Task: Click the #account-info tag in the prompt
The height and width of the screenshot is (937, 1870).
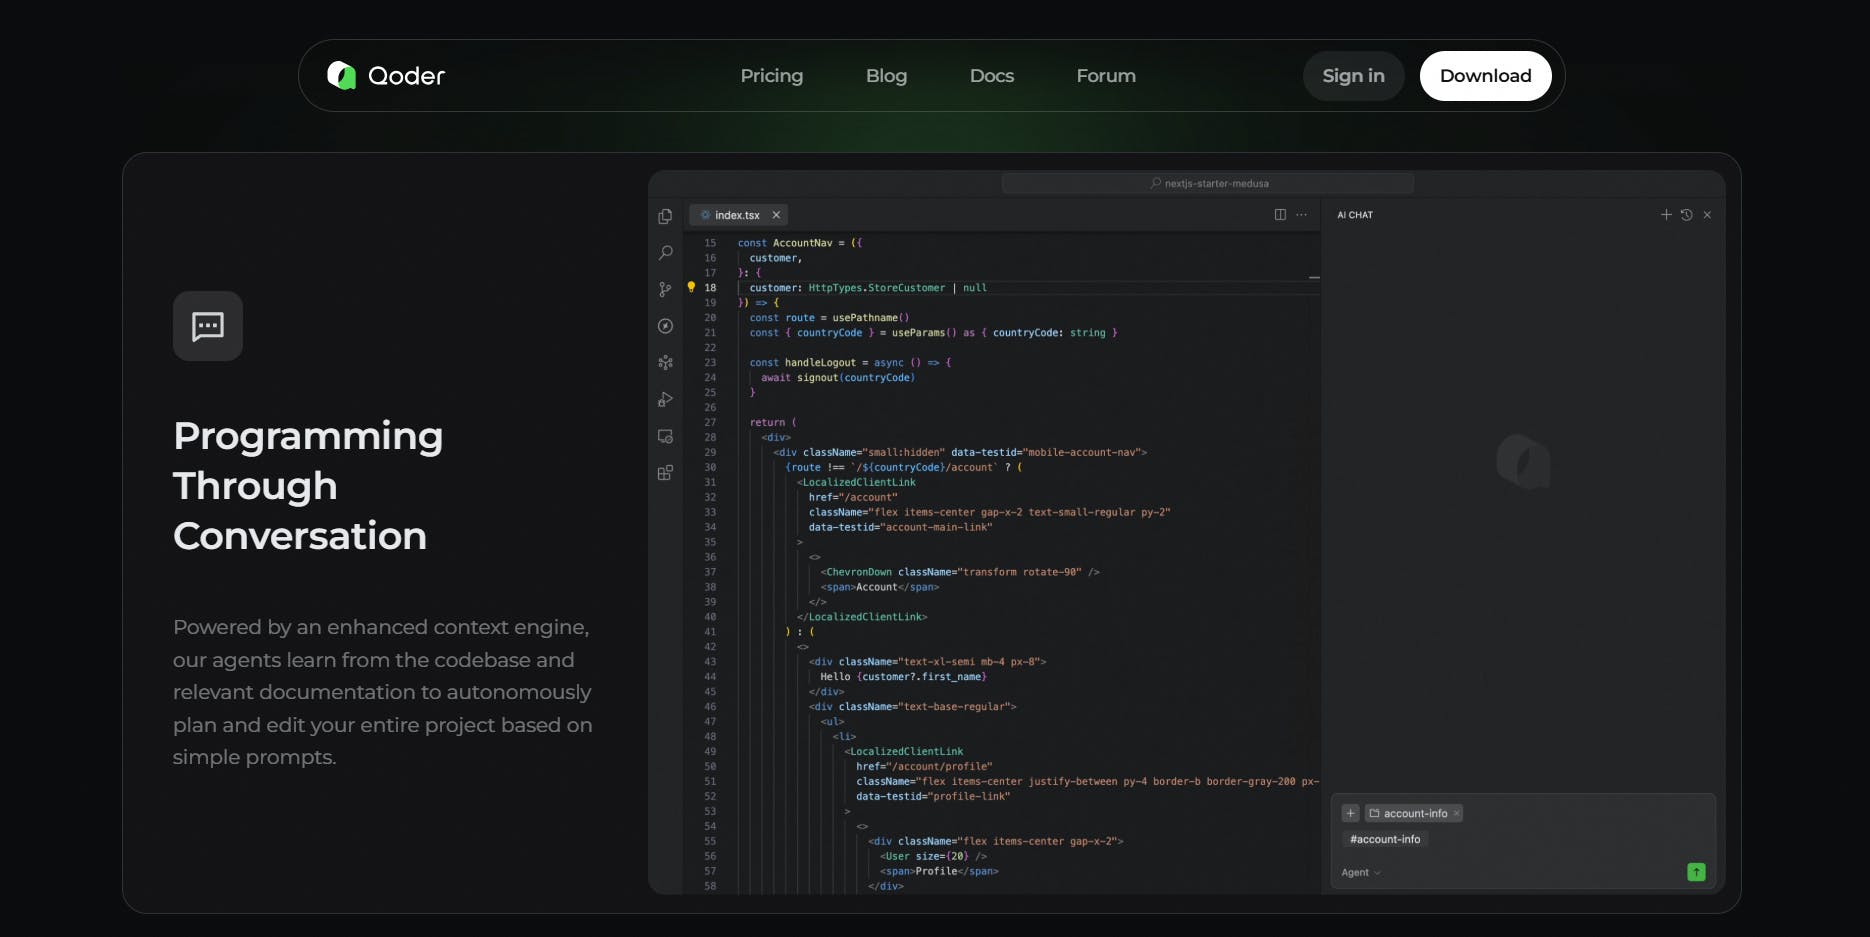Action: tap(1385, 839)
